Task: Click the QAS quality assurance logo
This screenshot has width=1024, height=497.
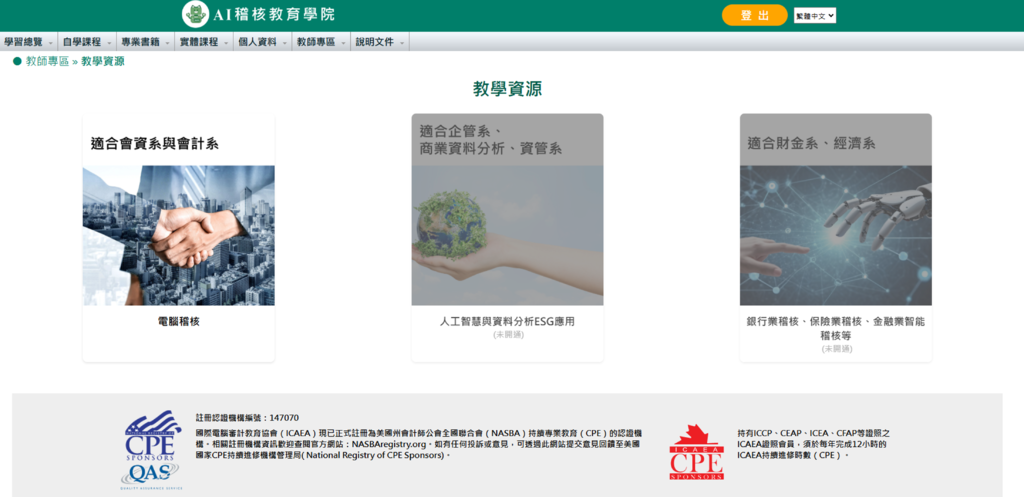Action: click(x=151, y=476)
